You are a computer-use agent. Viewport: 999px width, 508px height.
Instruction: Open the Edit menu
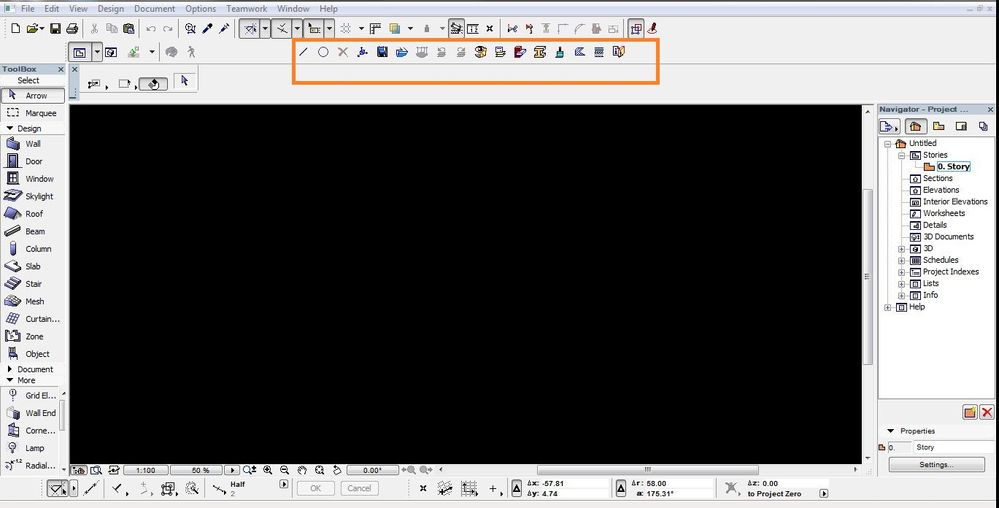(x=52, y=9)
